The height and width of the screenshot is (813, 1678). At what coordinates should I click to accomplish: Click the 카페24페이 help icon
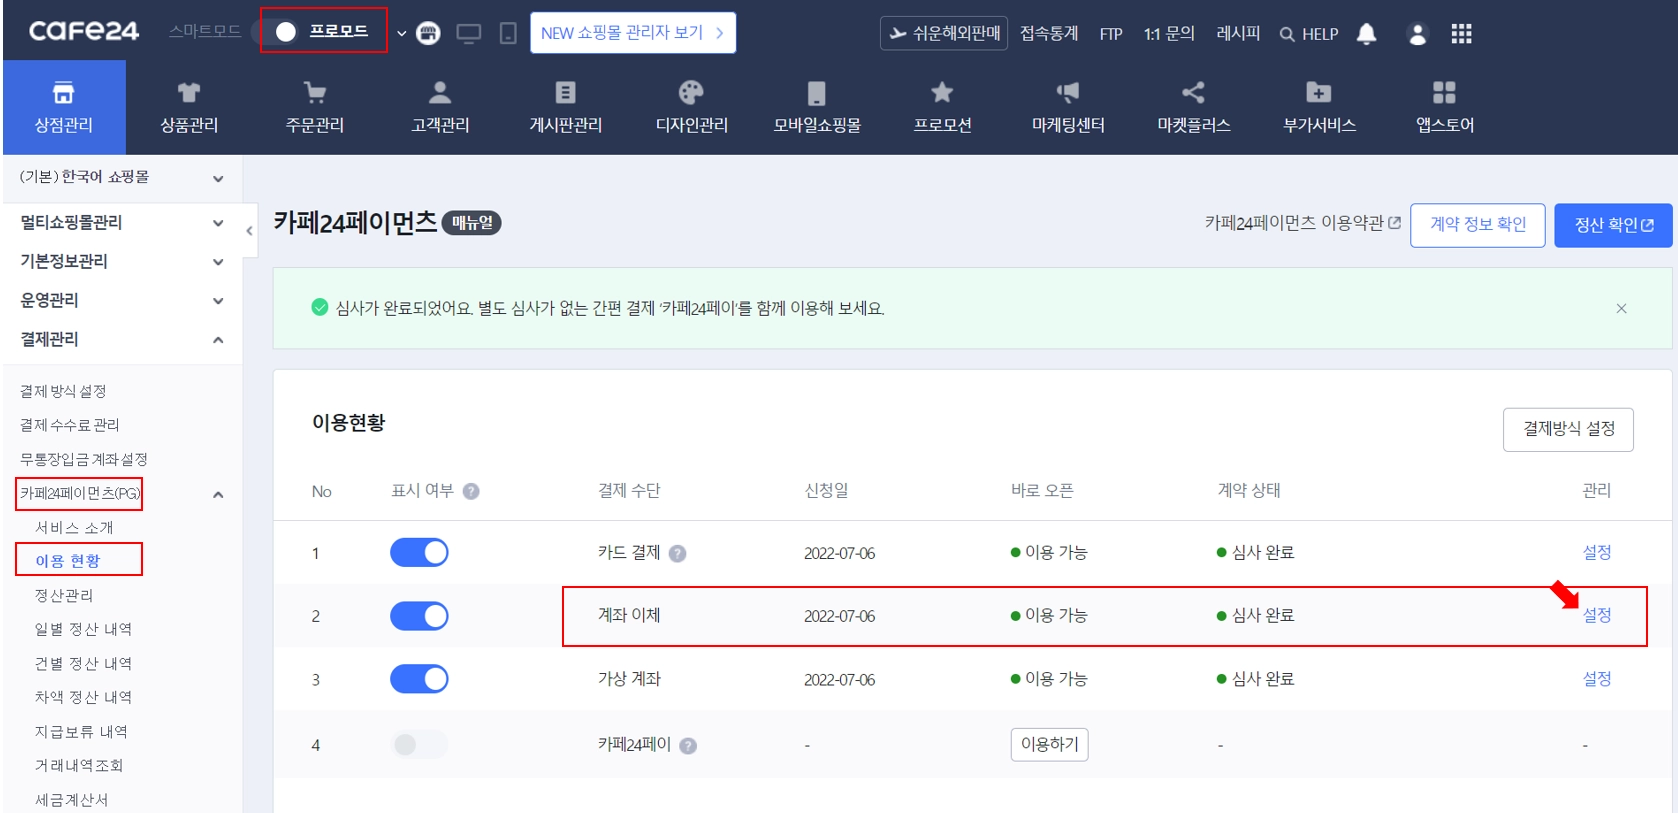point(688,745)
